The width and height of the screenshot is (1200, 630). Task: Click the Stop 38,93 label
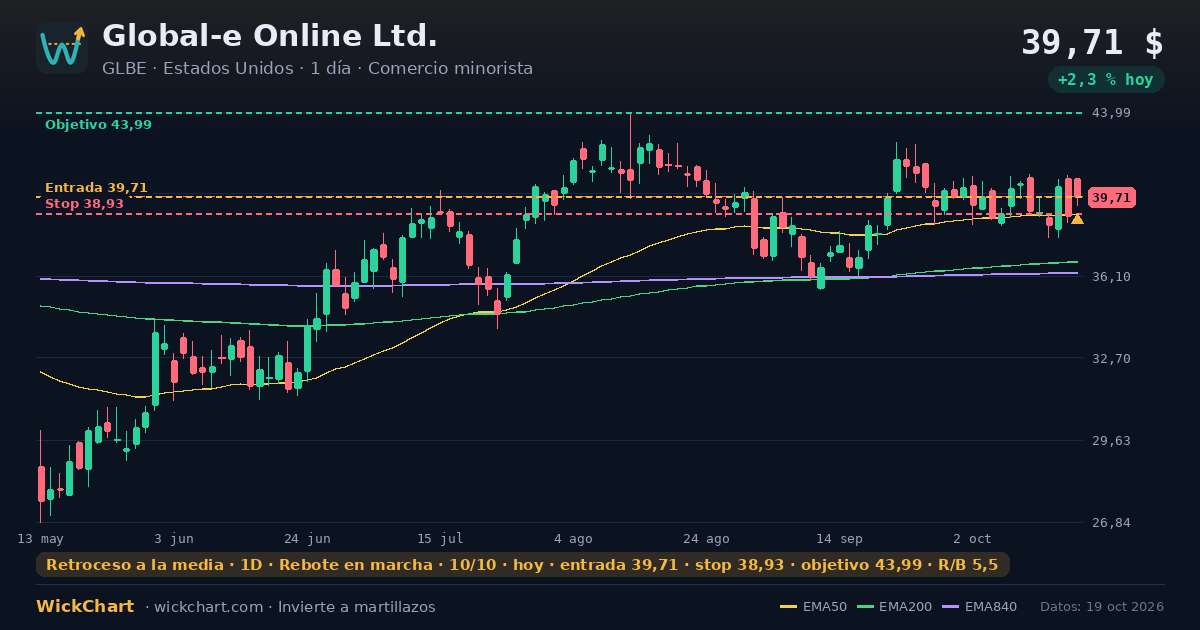point(84,204)
